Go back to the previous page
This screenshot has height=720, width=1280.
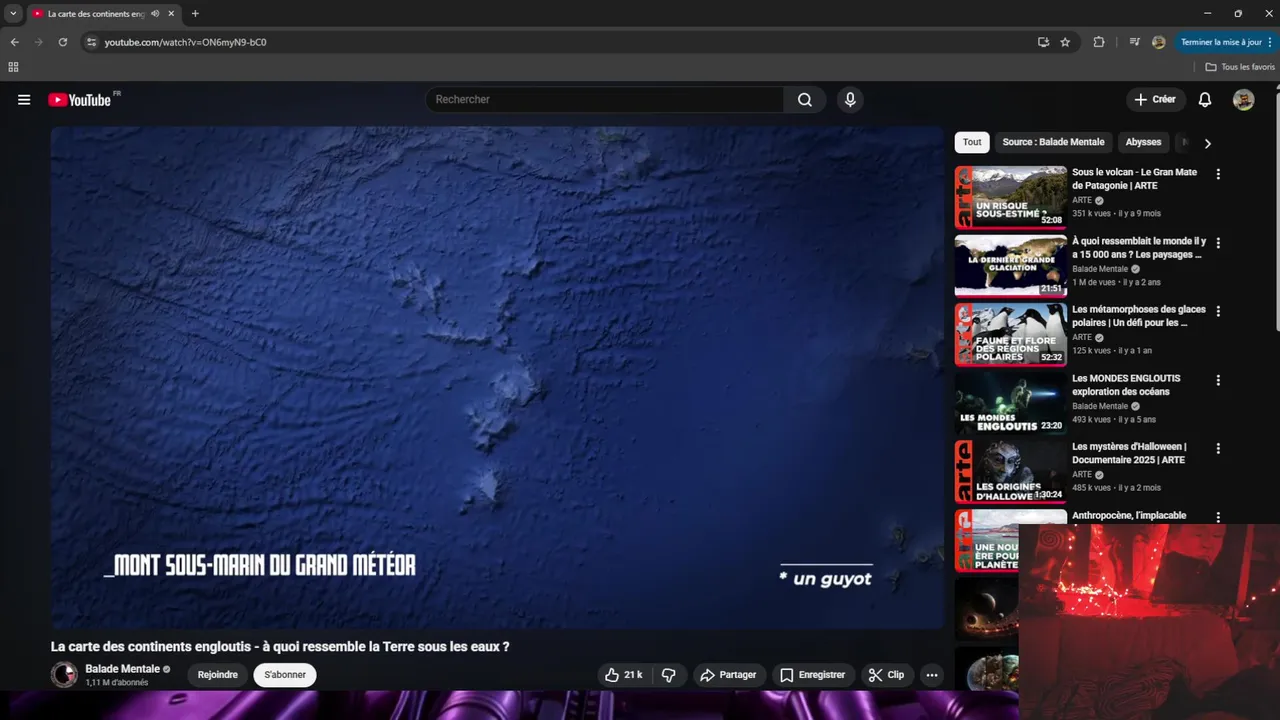[x=14, y=42]
